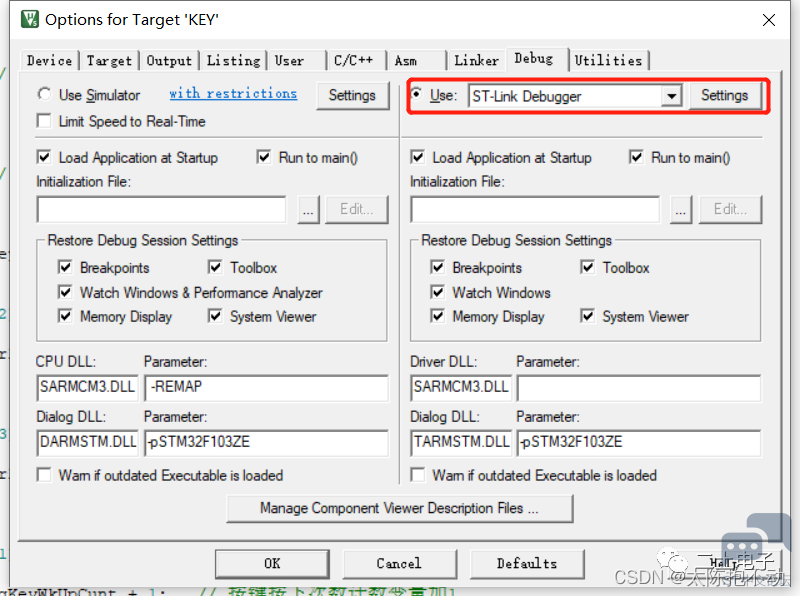Image resolution: width=800 pixels, height=596 pixels.
Task: Toggle hardware Watch Windows checkbox
Action: coord(437,292)
